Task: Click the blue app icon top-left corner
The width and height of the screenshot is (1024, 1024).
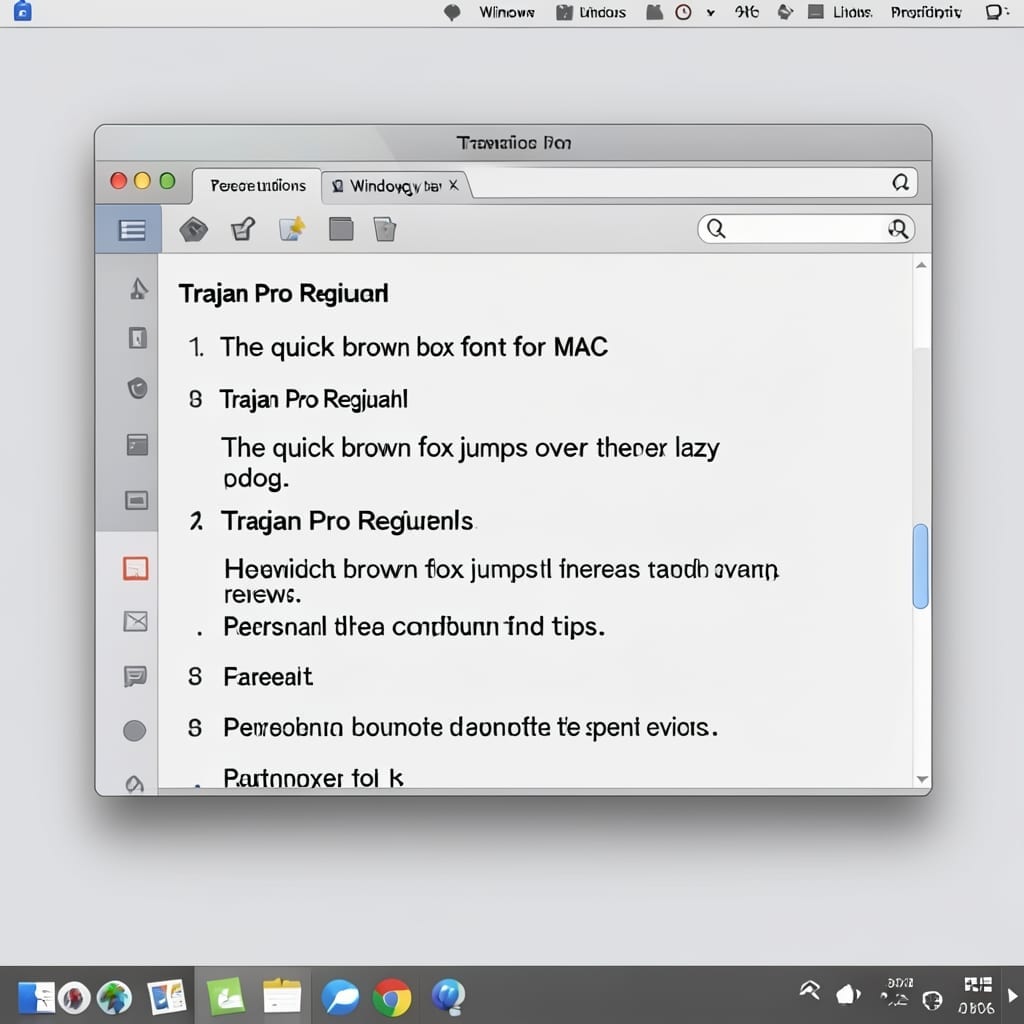Action: [x=22, y=11]
